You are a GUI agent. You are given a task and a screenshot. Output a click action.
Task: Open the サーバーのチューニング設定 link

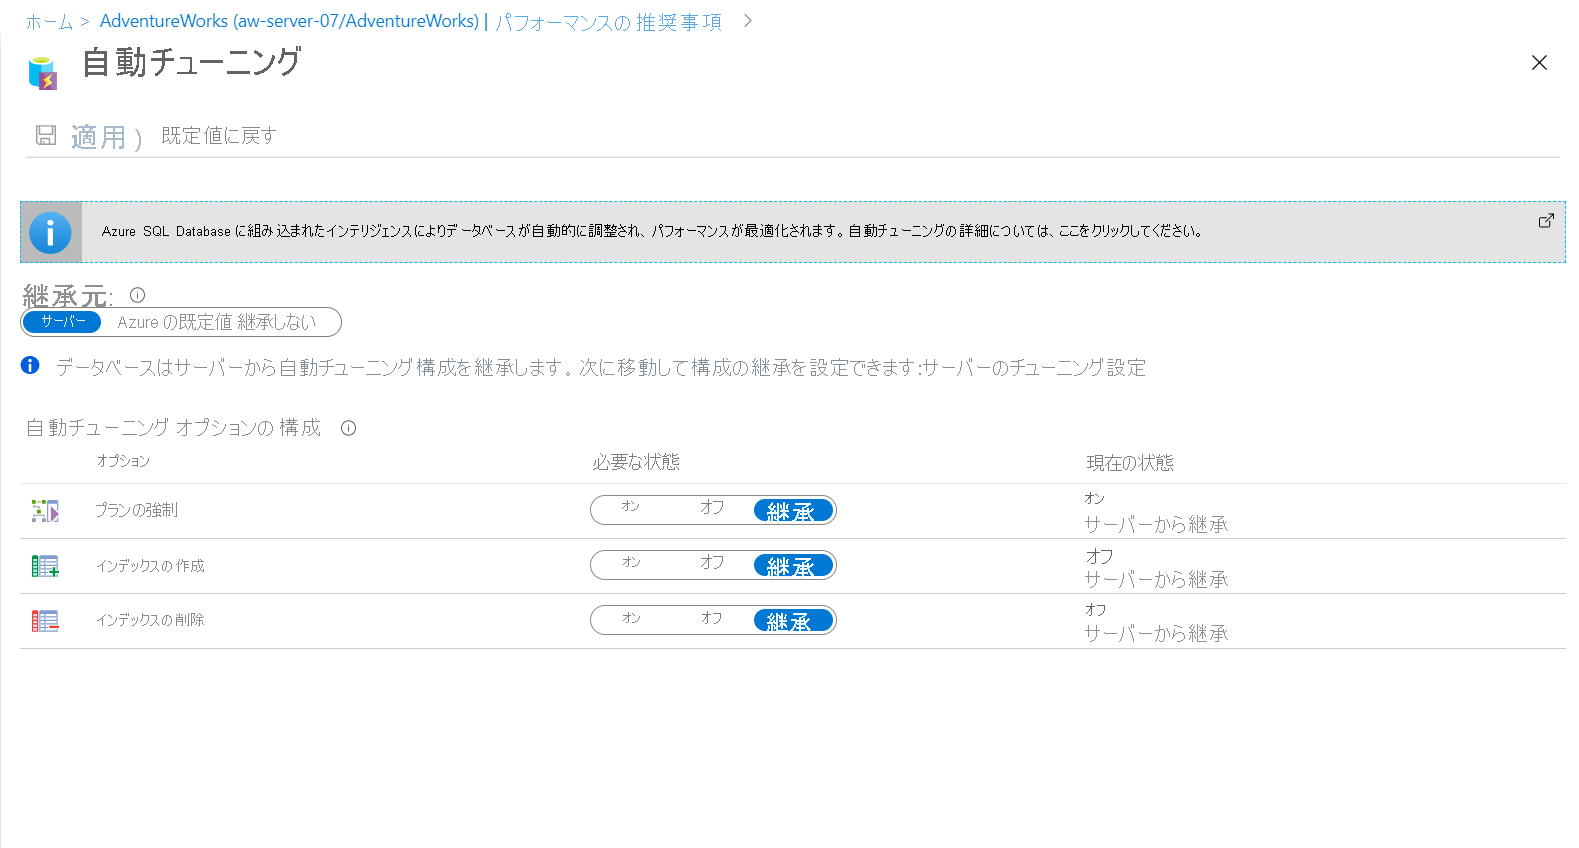[1034, 368]
